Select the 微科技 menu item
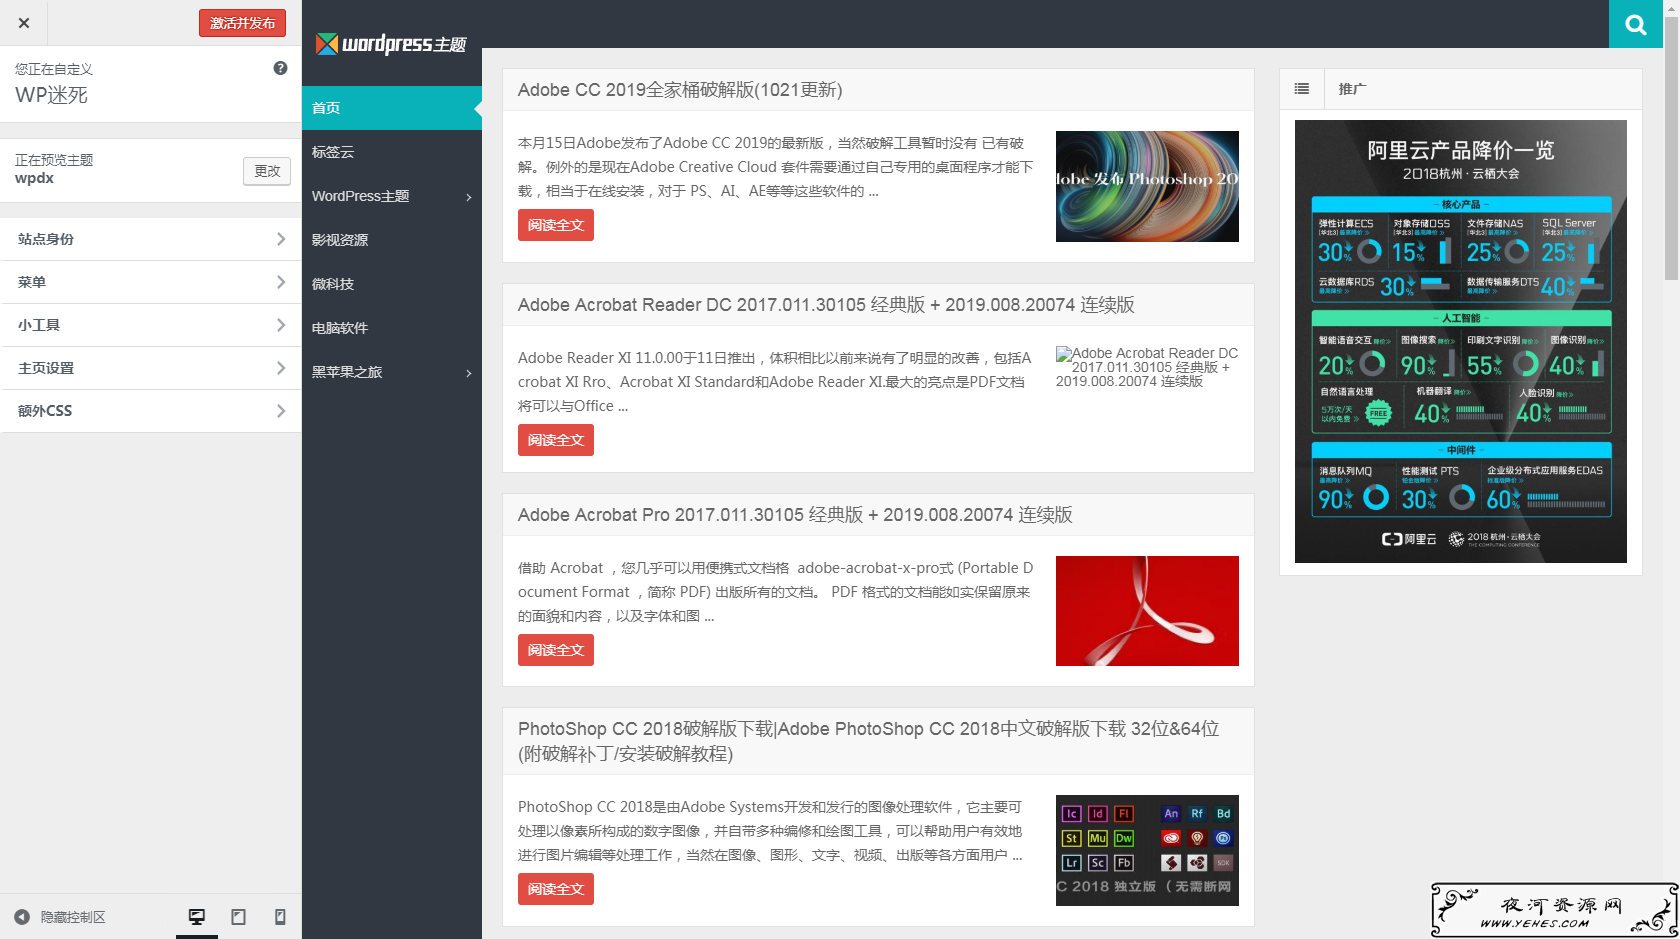1680x939 pixels. pyautogui.click(x=392, y=284)
